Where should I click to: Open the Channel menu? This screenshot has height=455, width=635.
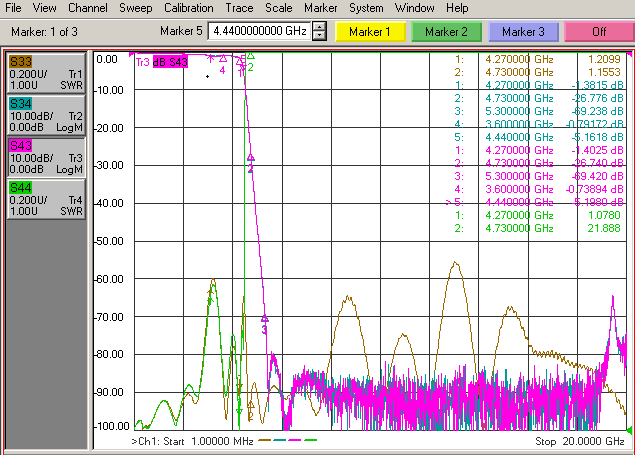88,8
